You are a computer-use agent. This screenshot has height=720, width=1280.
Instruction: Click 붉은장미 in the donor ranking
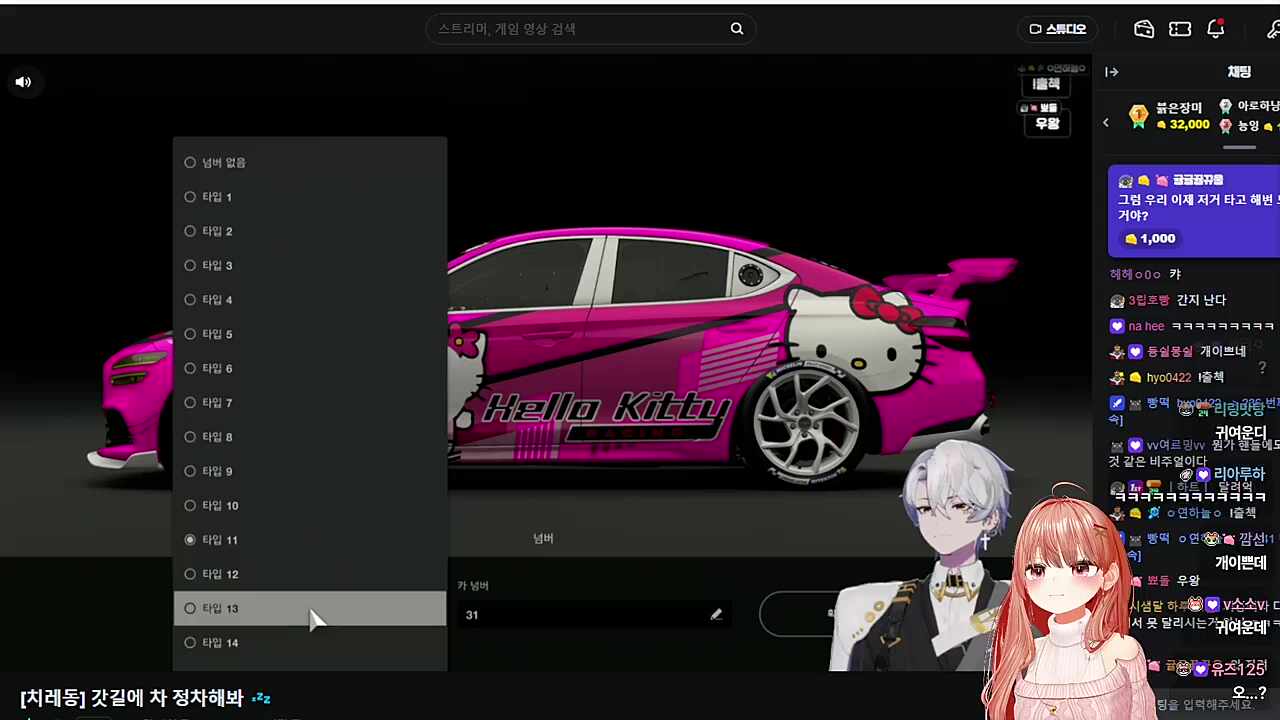(x=1179, y=108)
